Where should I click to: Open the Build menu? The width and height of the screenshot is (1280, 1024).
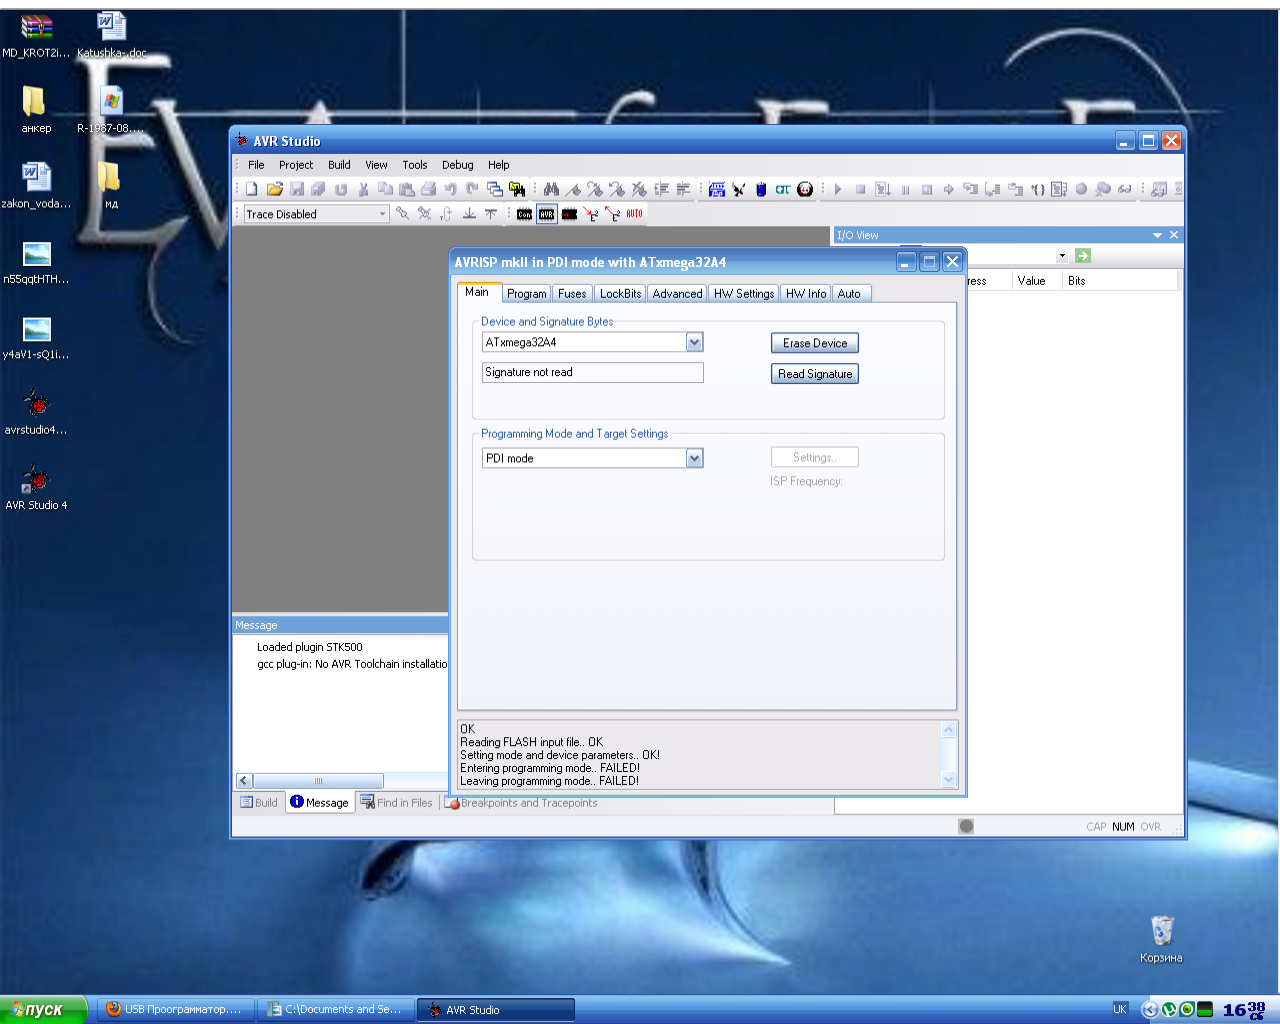tap(339, 165)
